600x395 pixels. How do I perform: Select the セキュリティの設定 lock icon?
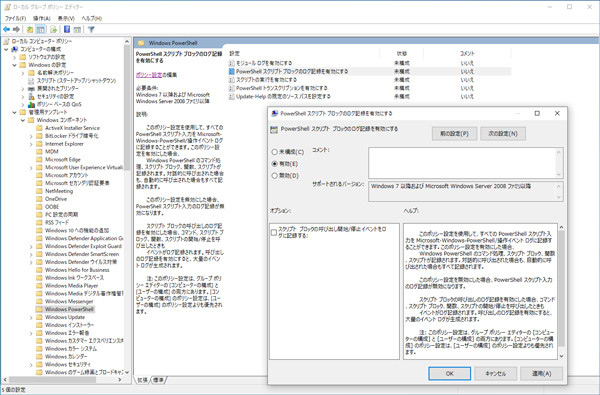pyautogui.click(x=31, y=96)
